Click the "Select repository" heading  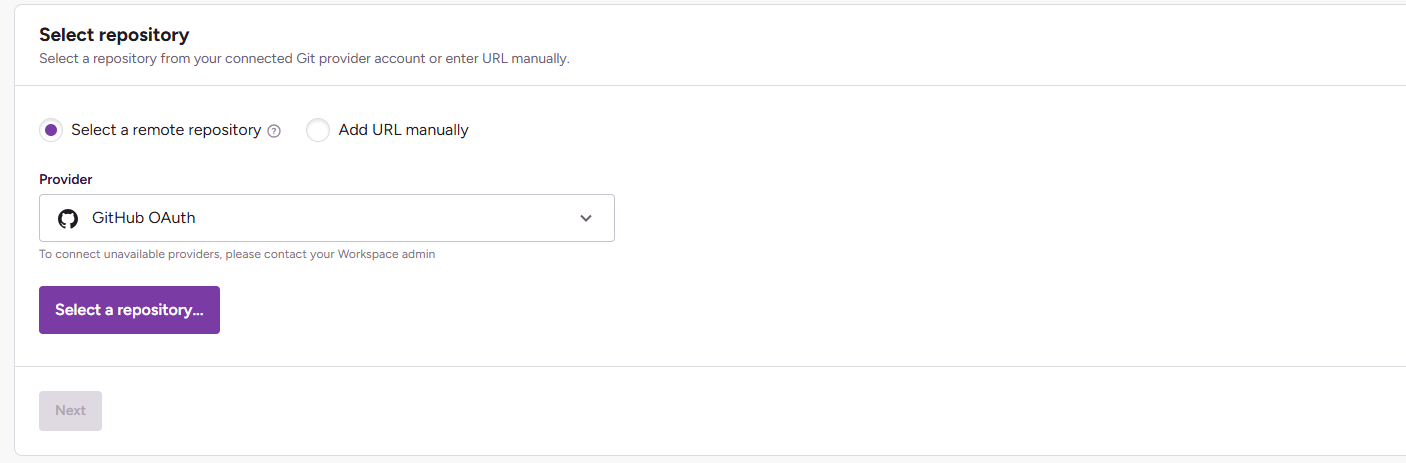coord(114,35)
